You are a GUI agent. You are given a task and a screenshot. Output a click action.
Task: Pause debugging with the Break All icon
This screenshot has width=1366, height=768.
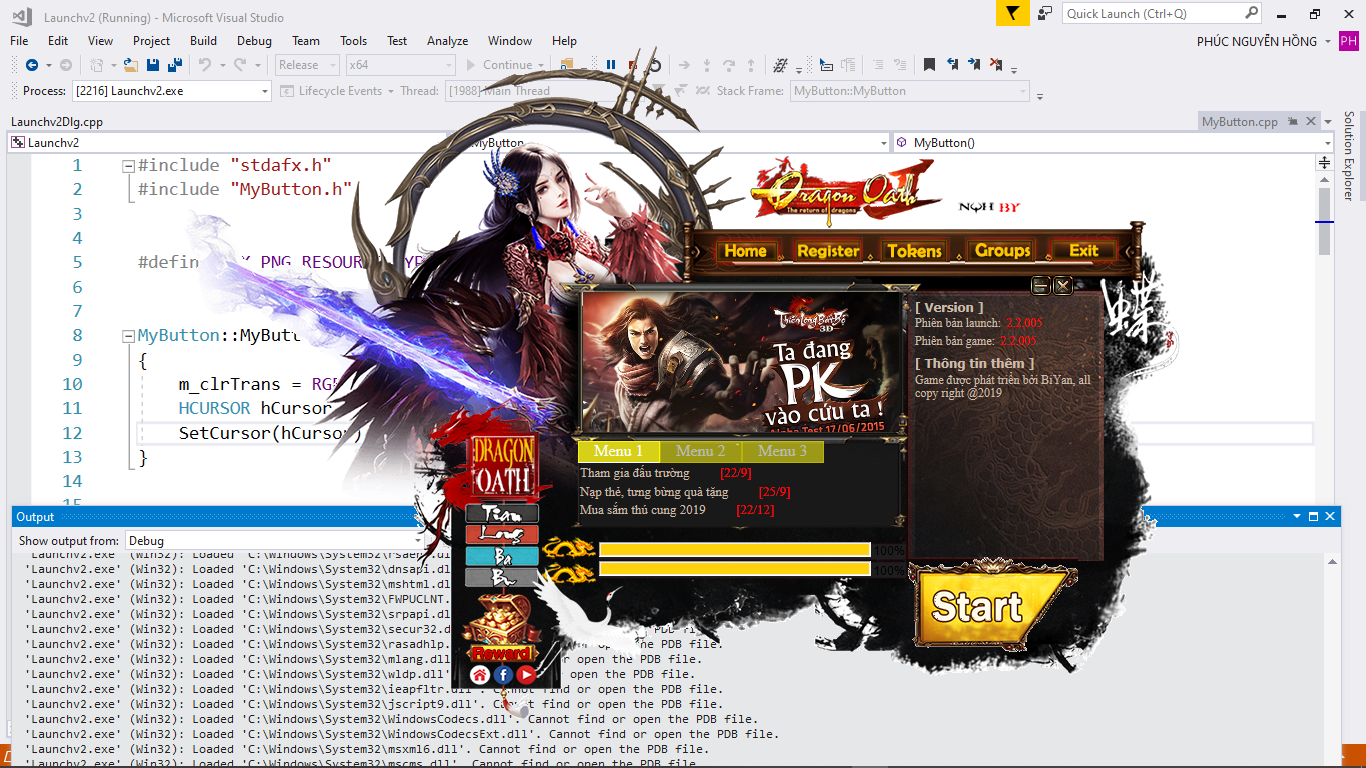[611, 65]
